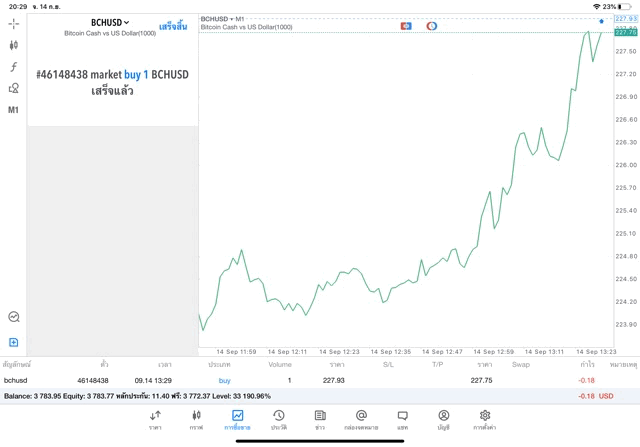Sort by Swap column header
This screenshot has width=640, height=447.
(521, 365)
